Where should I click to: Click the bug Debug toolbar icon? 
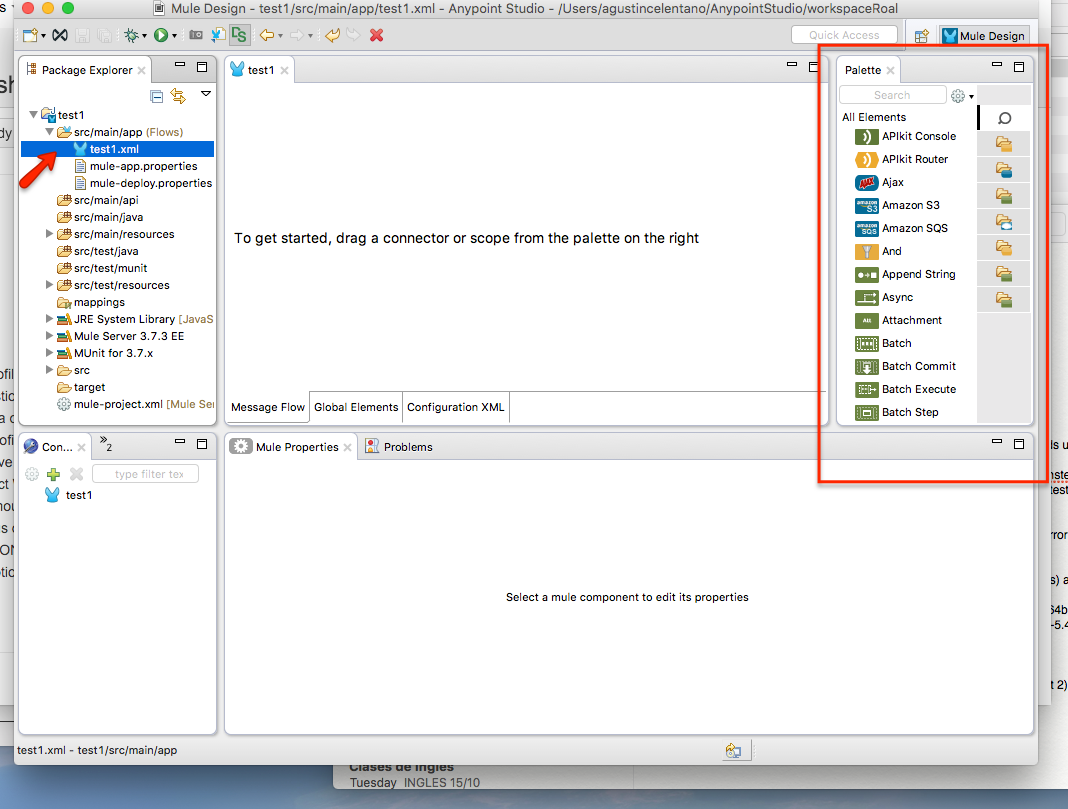(x=131, y=35)
